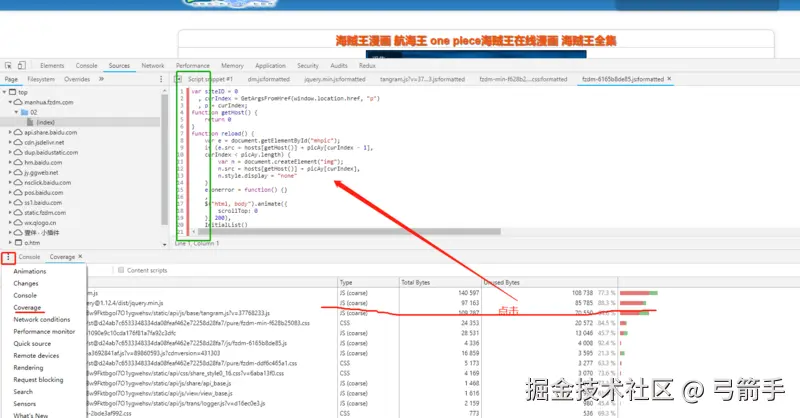800x418 pixels.
Task: Select the coverage row ending in fzdm-6165b8de85.js
Action: pyautogui.click(x=352, y=343)
